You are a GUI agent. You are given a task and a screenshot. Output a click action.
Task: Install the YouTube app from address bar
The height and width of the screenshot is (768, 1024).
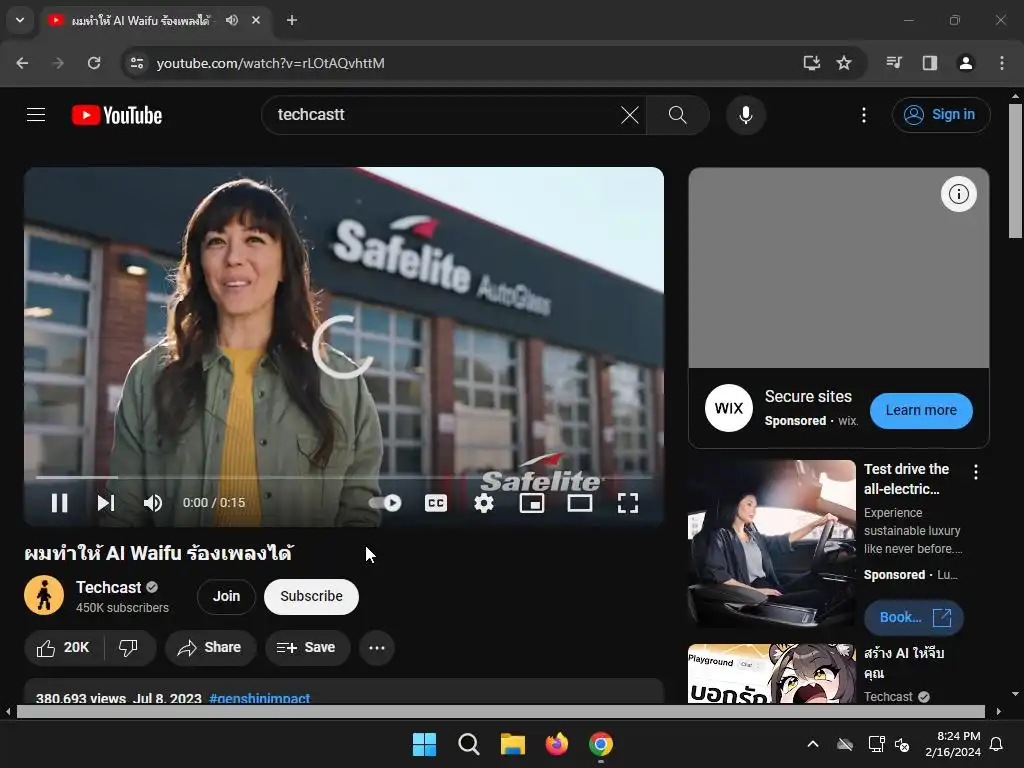811,63
